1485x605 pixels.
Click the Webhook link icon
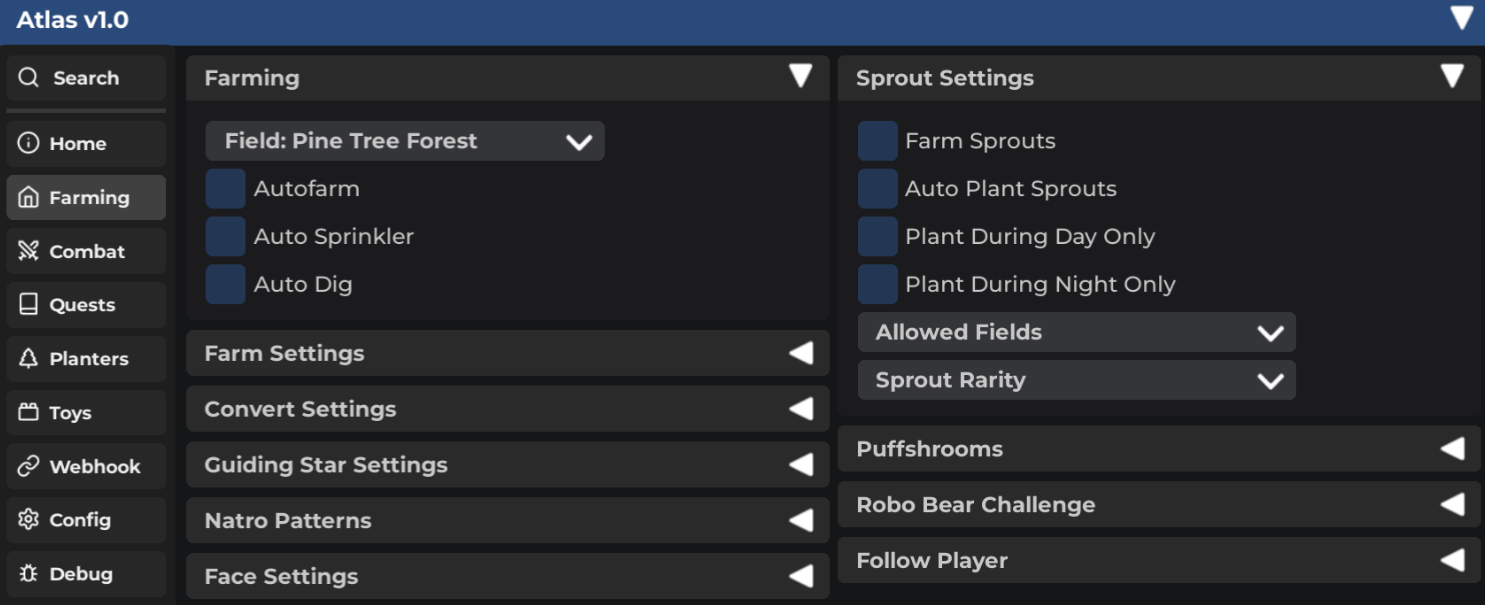click(29, 467)
